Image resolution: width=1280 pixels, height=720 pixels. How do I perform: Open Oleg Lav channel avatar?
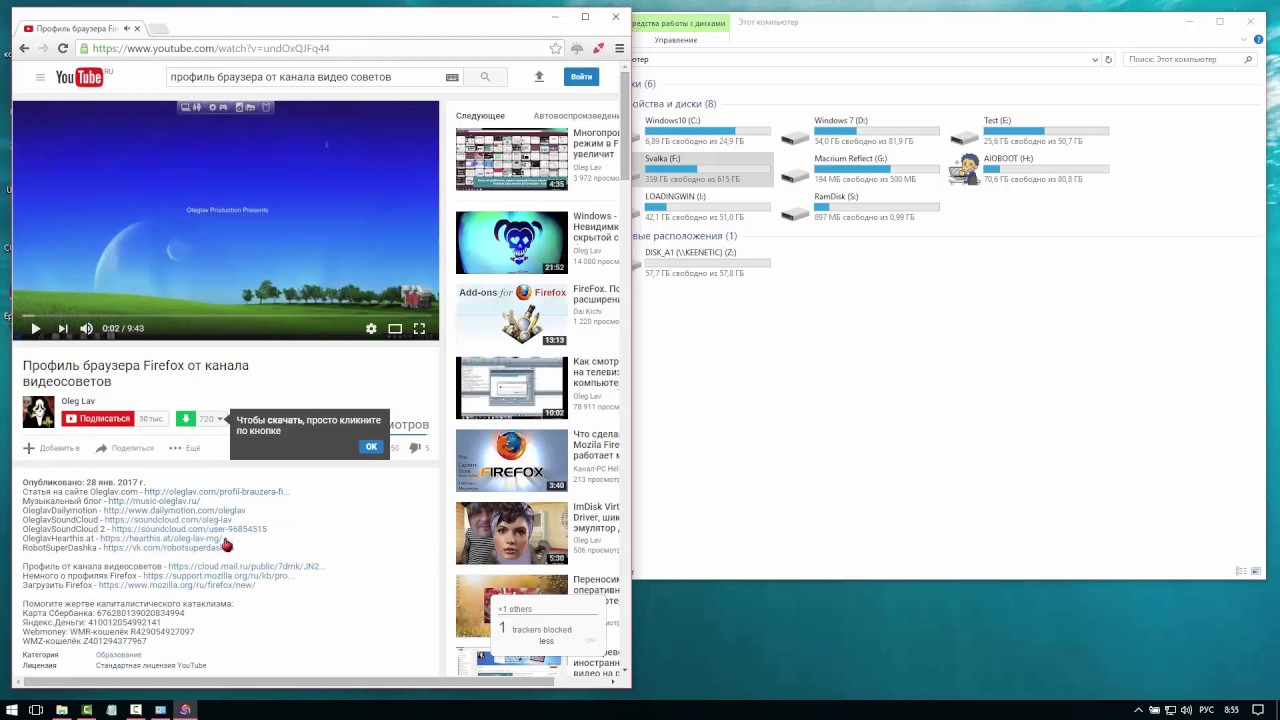pos(39,412)
